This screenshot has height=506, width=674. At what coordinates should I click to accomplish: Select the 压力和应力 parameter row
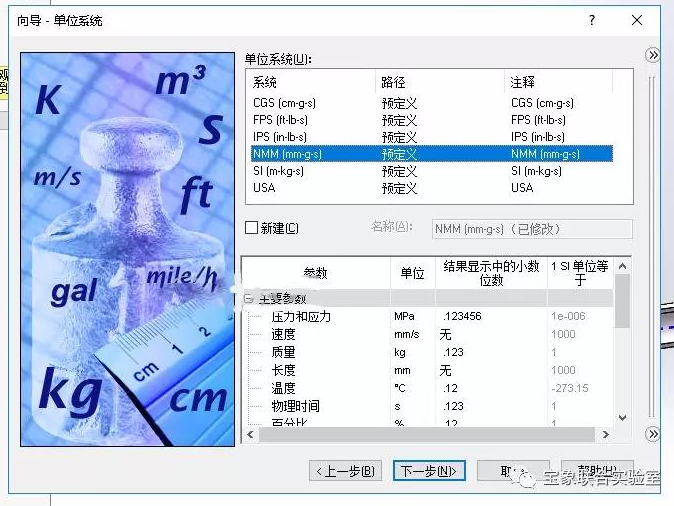click(301, 317)
